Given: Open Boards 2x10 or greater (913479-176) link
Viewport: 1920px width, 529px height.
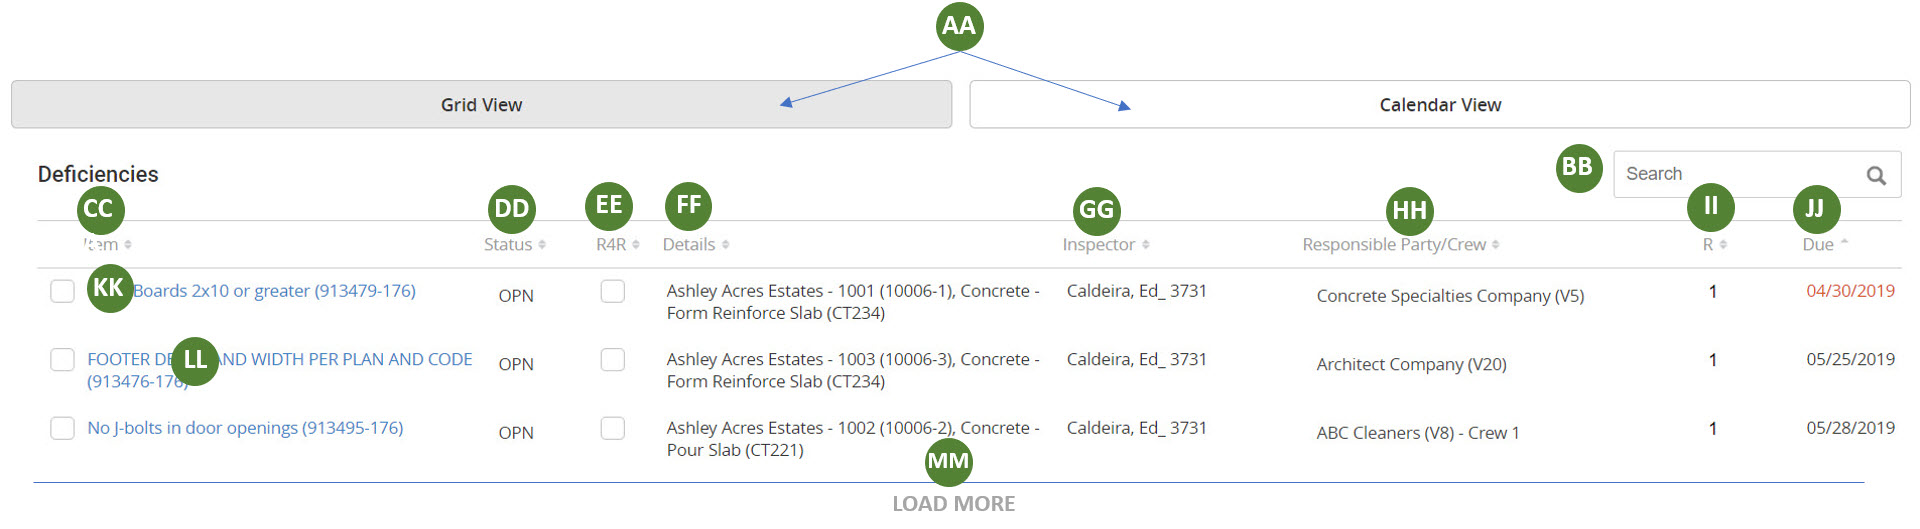Looking at the screenshot, I should pyautogui.click(x=274, y=291).
